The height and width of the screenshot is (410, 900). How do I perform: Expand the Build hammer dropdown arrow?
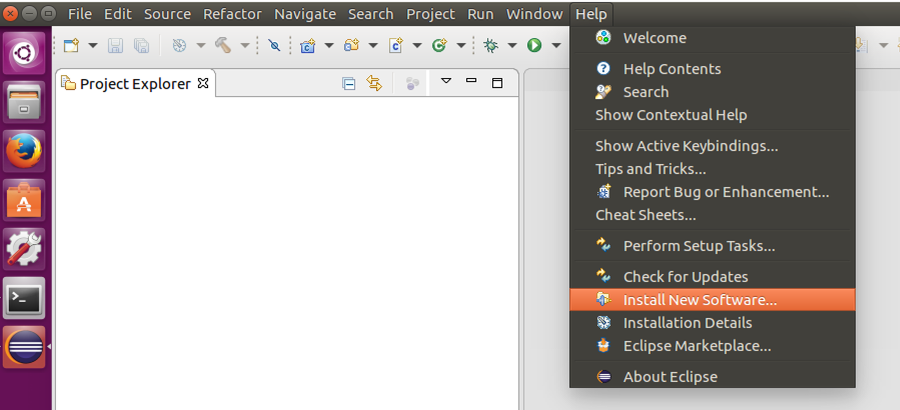(x=245, y=45)
